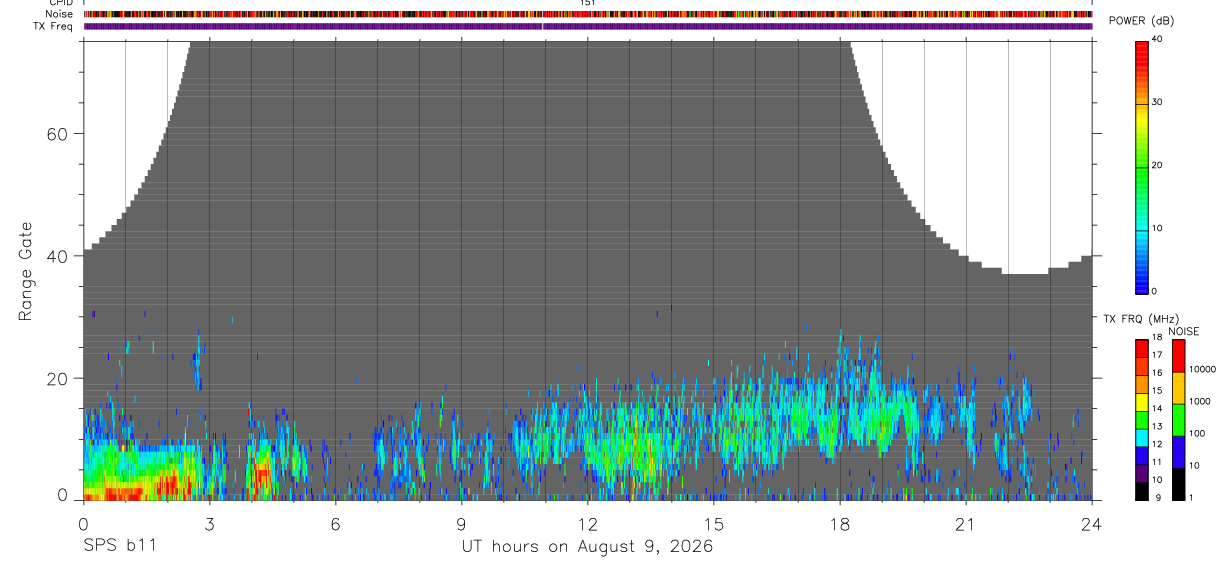The height and width of the screenshot is (567, 1228).
Task: Click the Noise strip above the plot
Action: 588,15
